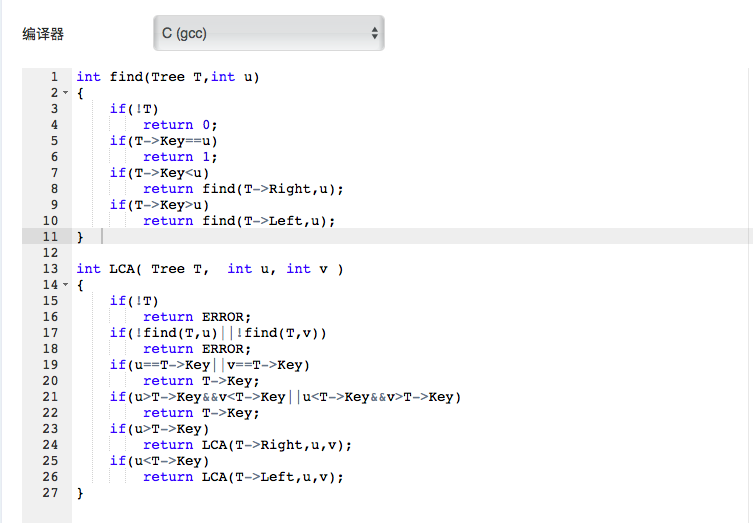Viewport: 753px width, 523px height.
Task: Click the closing brace on line 11
Action: (80, 237)
